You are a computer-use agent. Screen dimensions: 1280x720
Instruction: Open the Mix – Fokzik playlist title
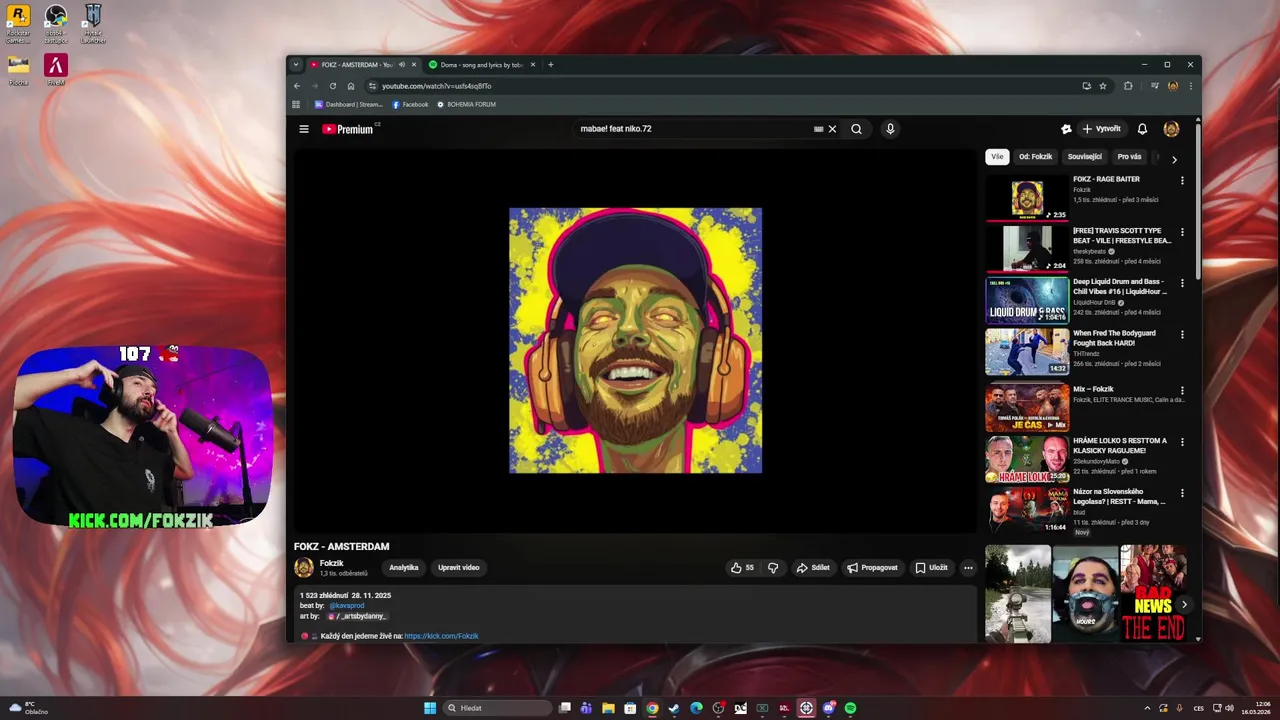pos(1093,389)
